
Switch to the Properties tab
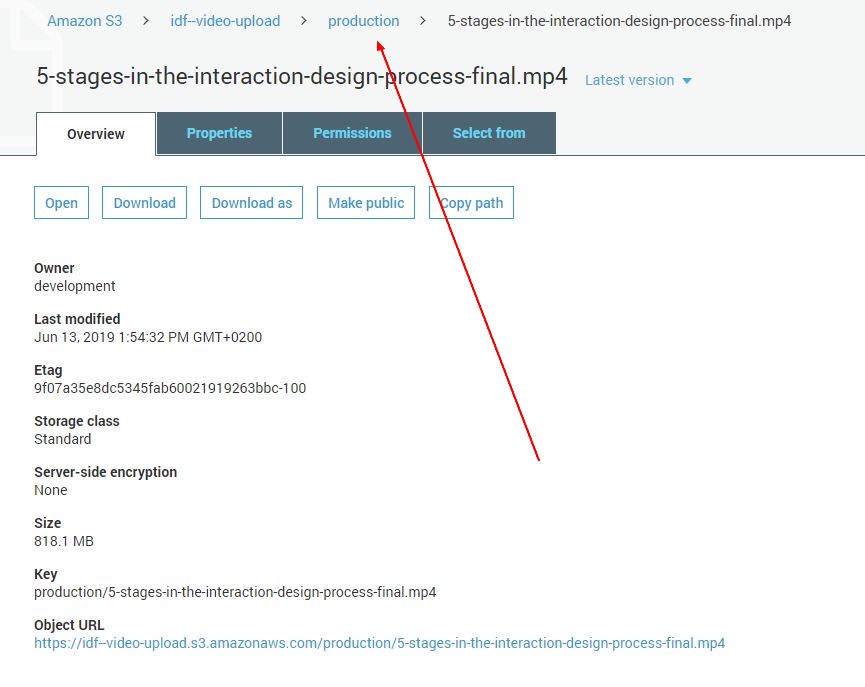[x=219, y=133]
